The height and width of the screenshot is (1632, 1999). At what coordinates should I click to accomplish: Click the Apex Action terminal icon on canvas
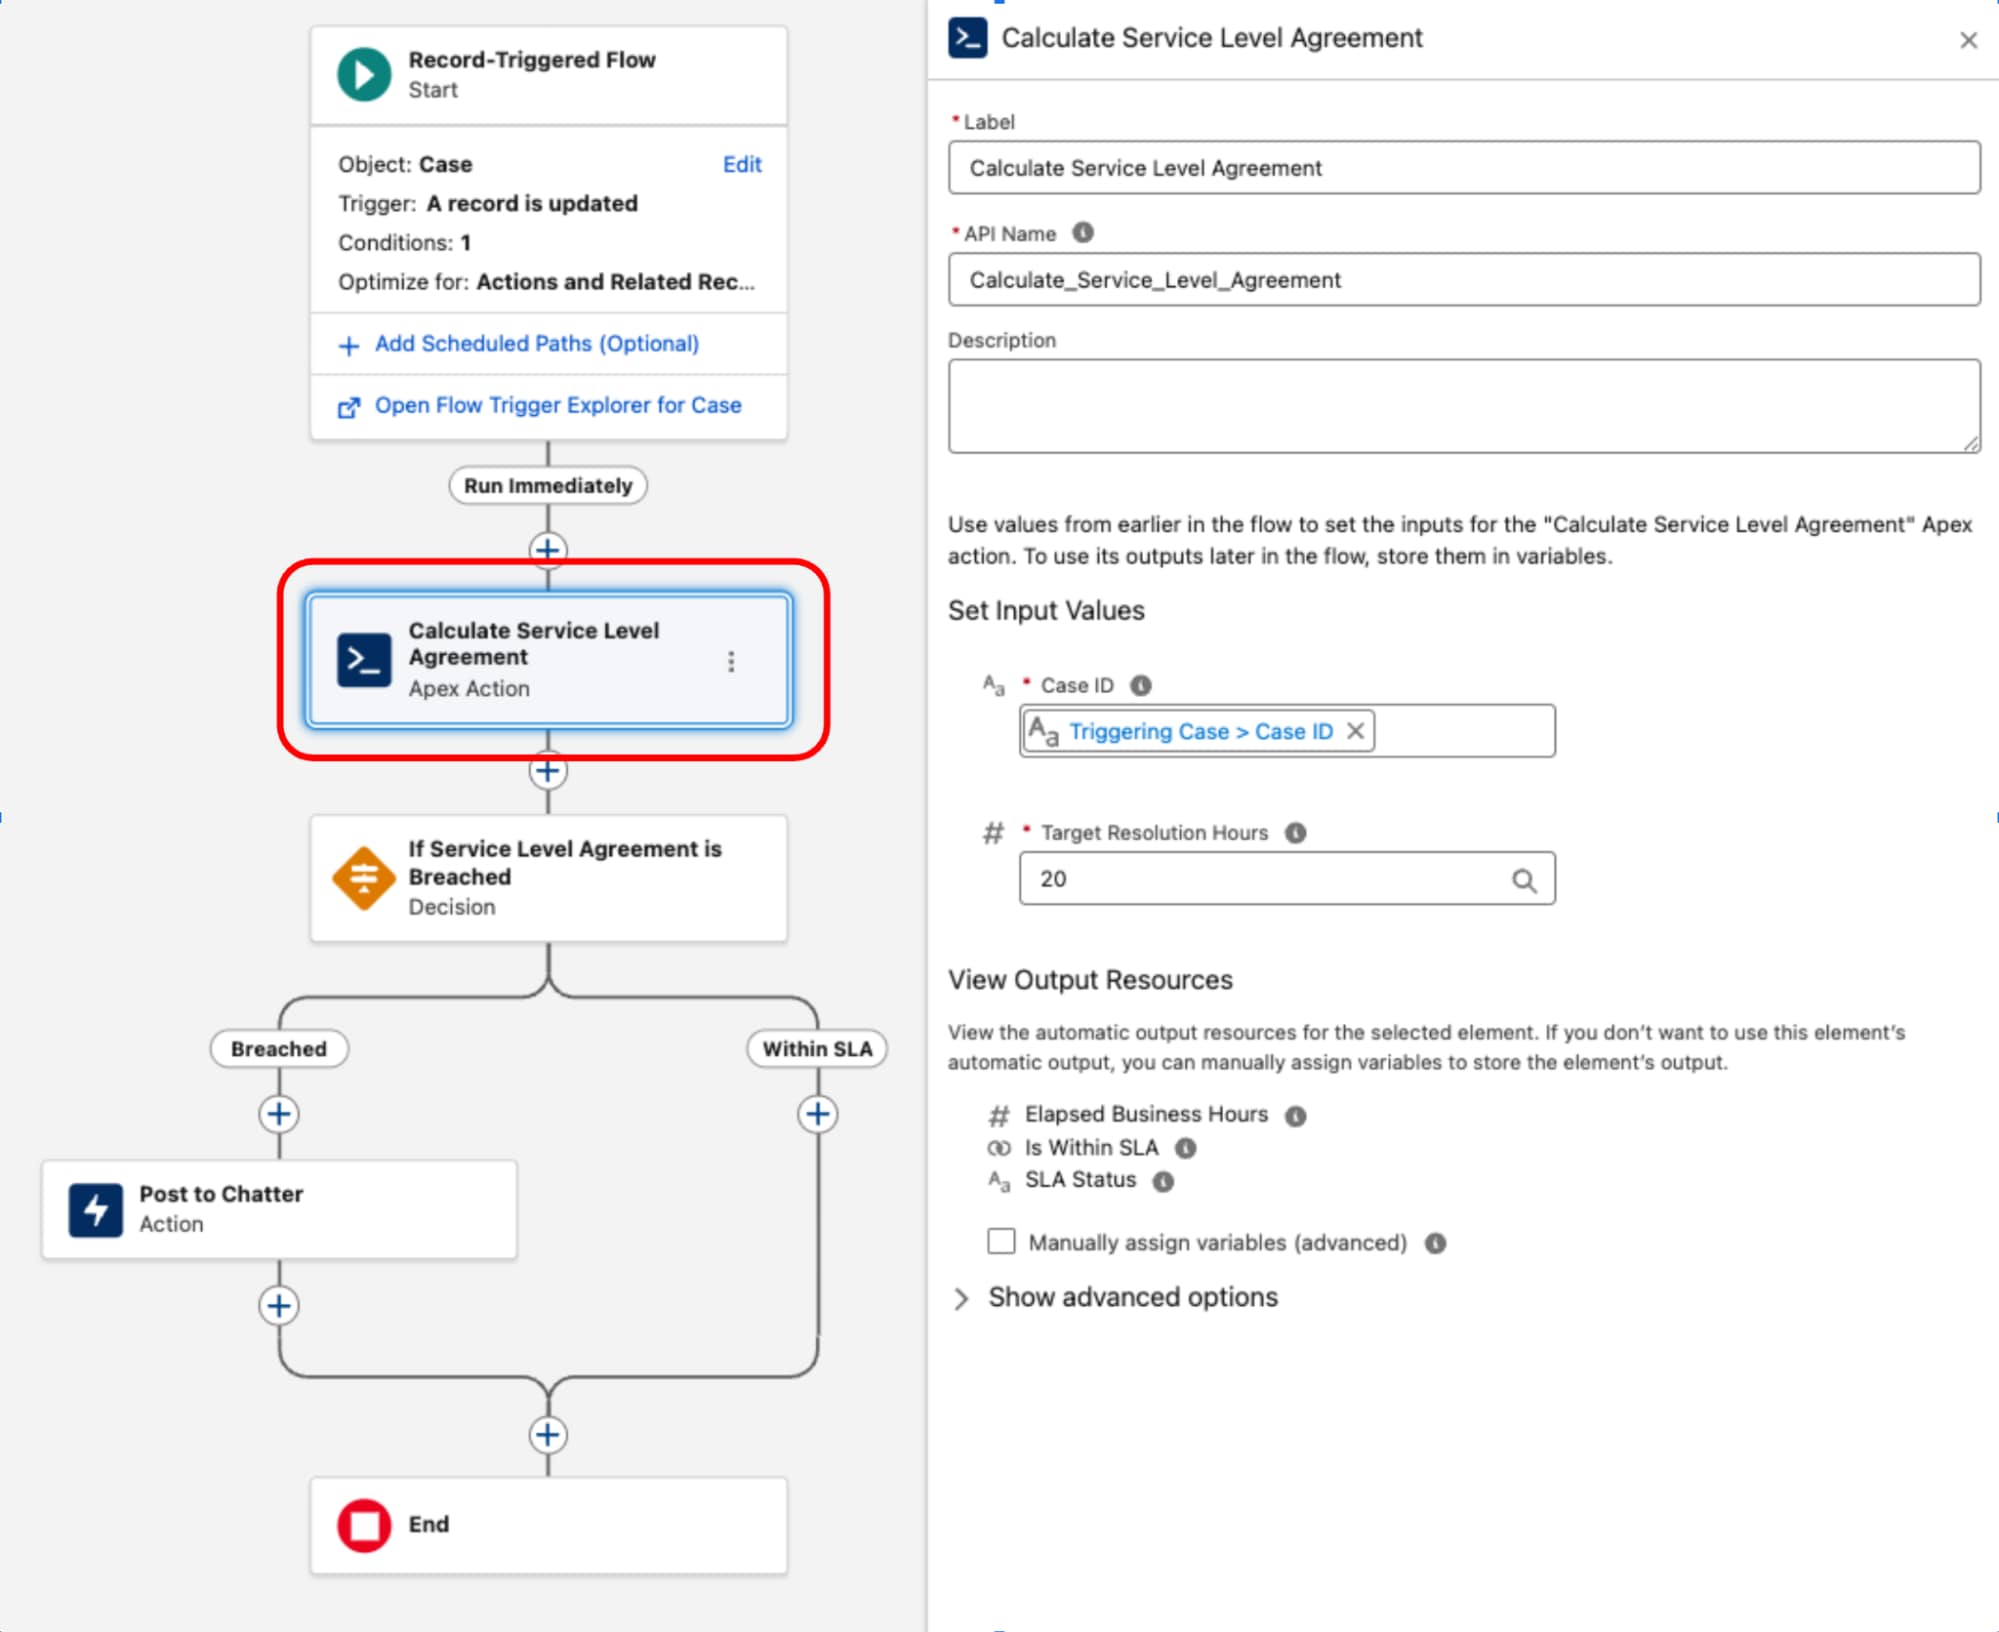[x=364, y=660]
